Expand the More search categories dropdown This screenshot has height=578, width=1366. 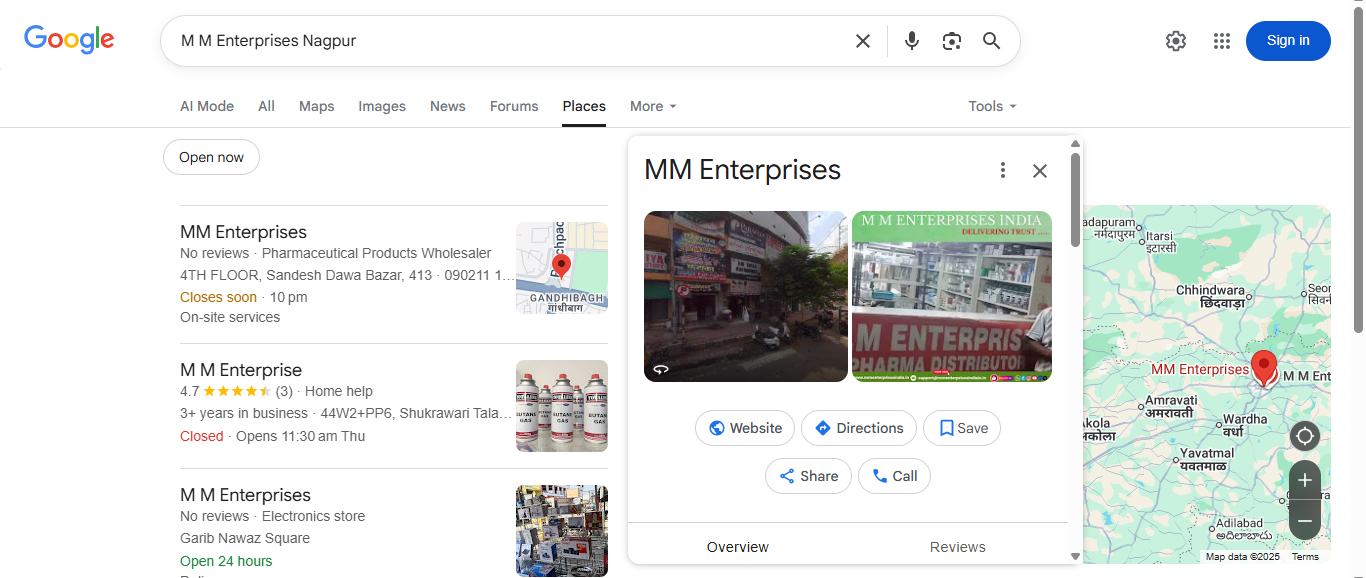653,106
